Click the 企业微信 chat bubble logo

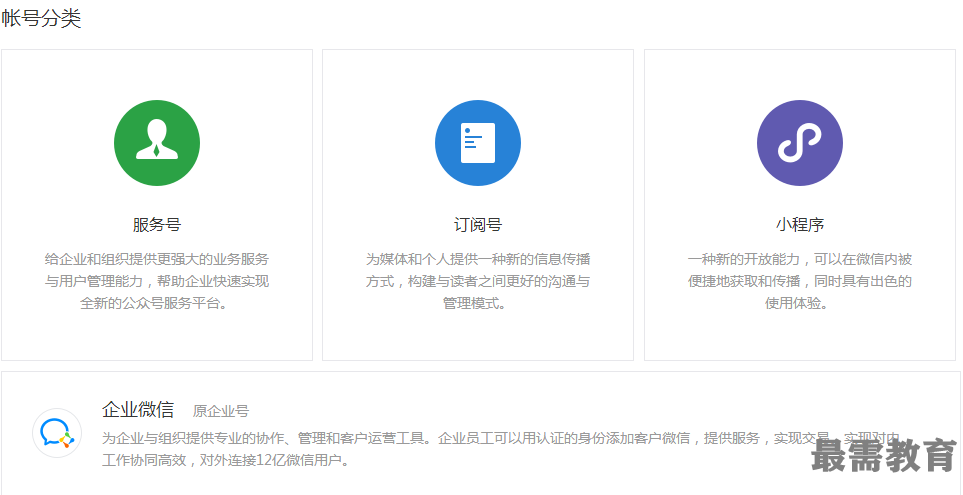pyautogui.click(x=57, y=433)
